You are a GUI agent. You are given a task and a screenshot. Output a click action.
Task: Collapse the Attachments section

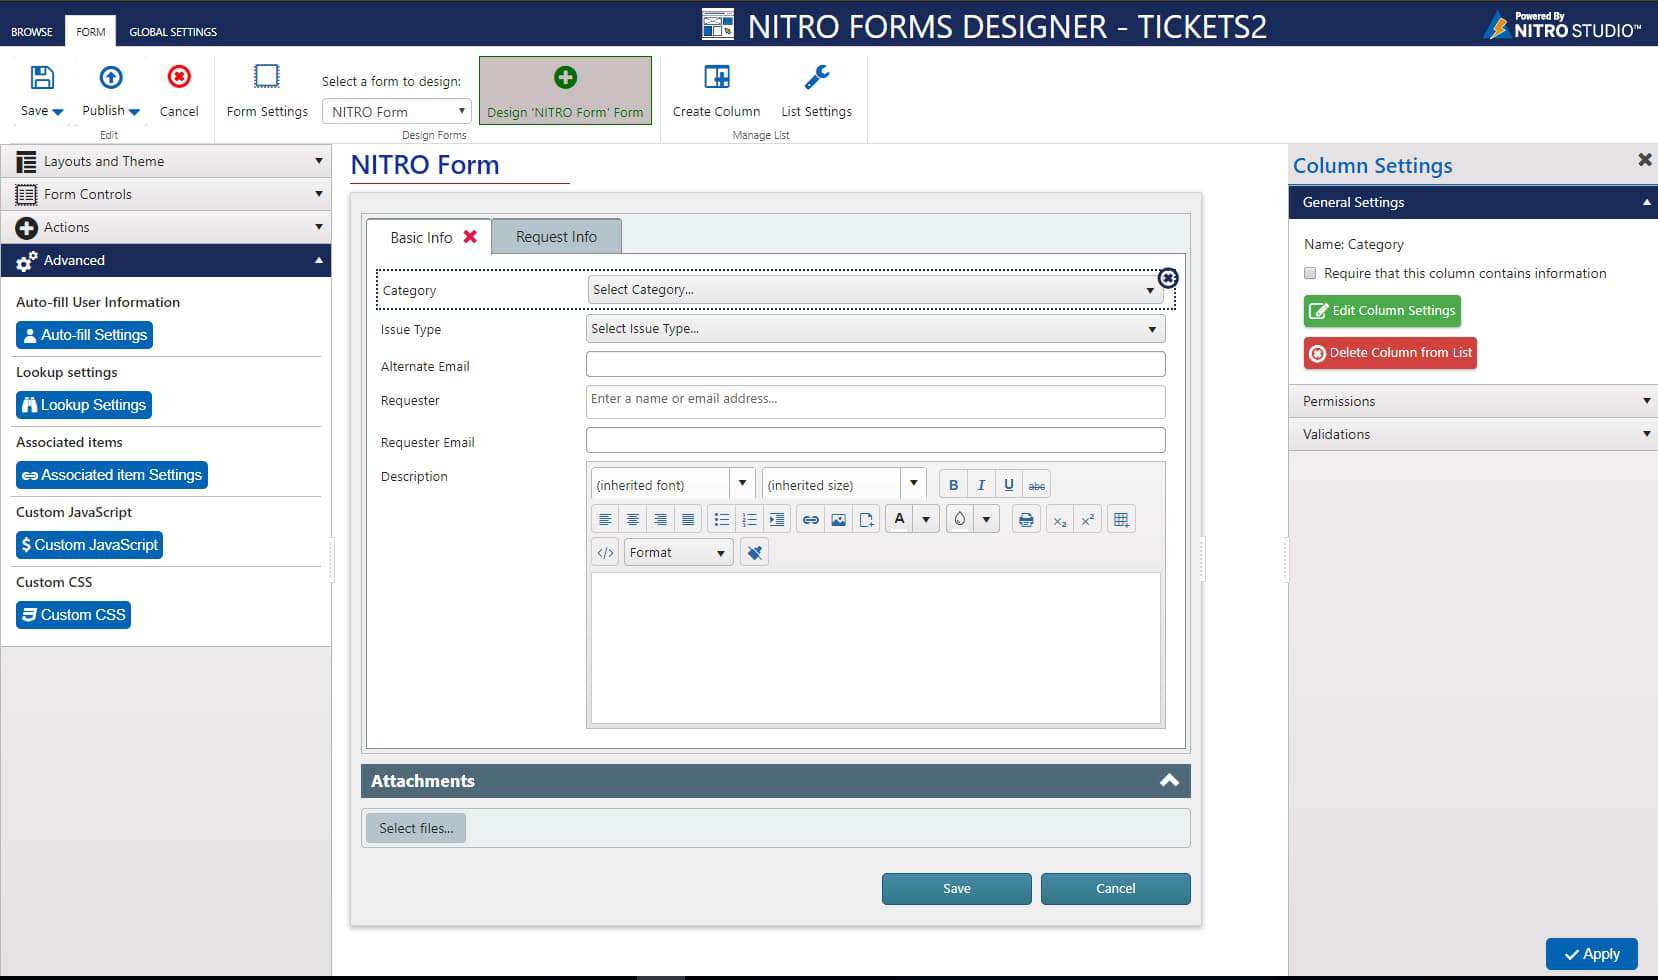(1169, 781)
